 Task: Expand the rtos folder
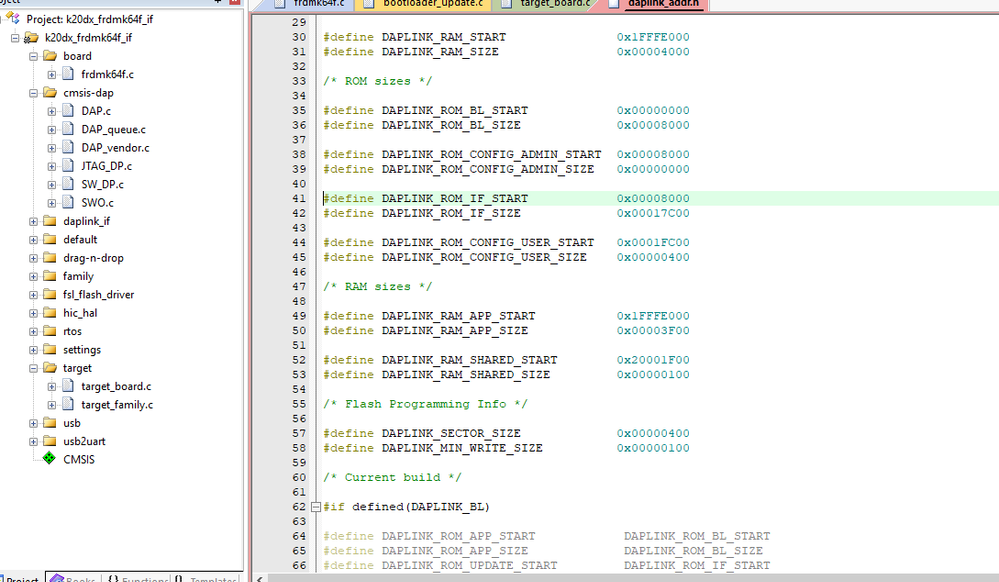pos(33,331)
